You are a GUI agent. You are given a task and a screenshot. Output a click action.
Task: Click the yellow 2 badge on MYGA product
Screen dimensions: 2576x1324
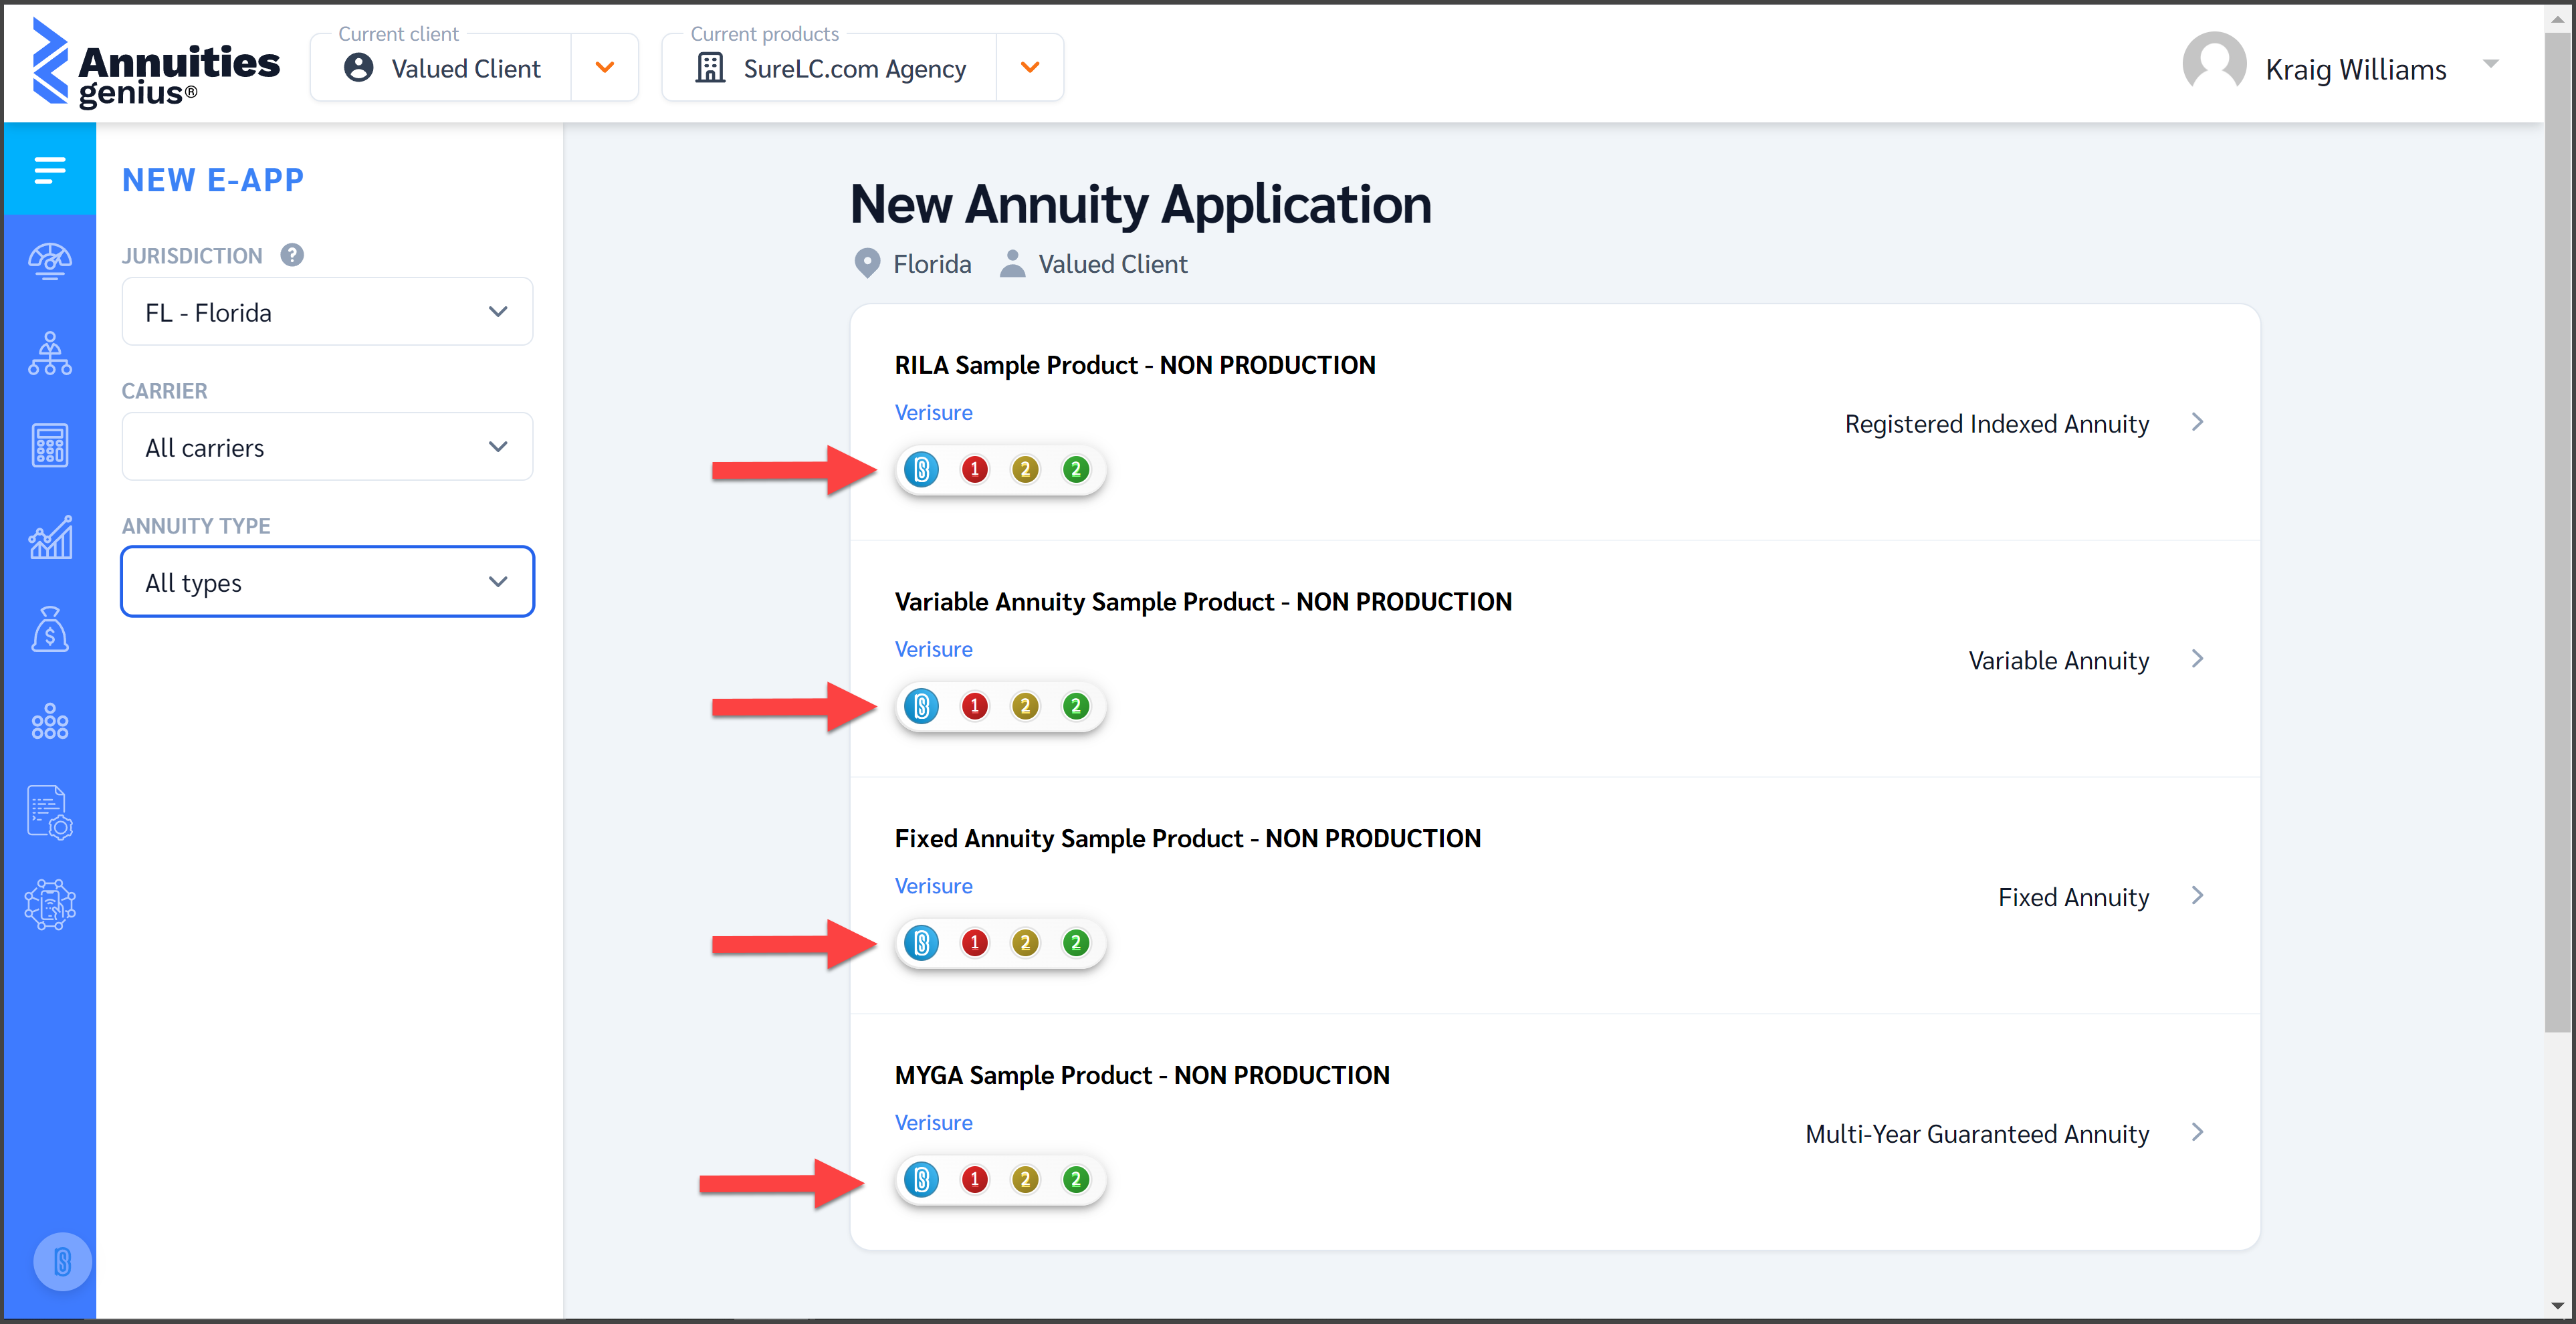click(x=1025, y=1180)
